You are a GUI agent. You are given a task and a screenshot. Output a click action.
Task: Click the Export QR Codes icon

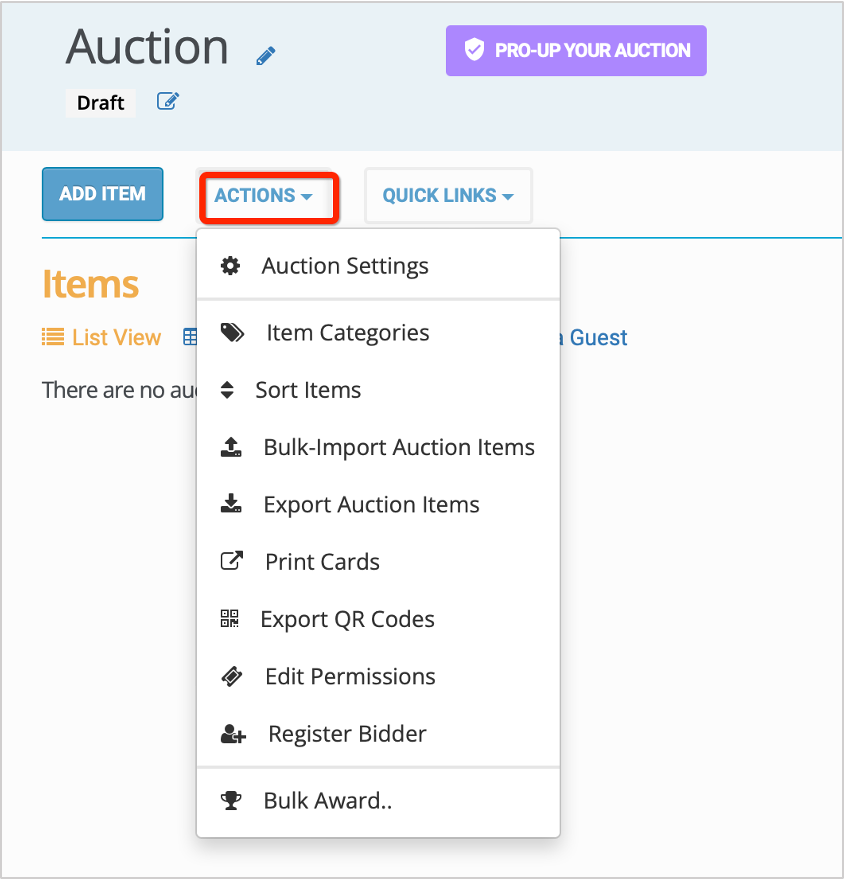pos(229,618)
